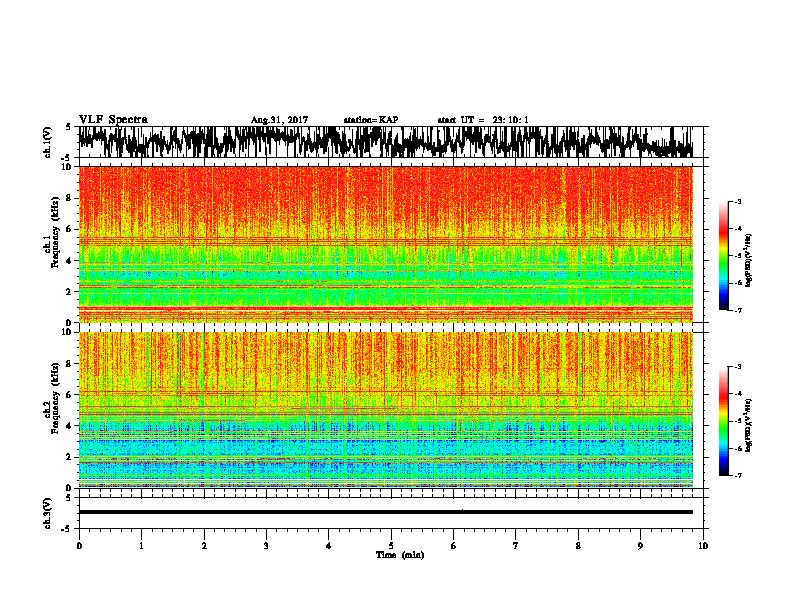792x612 pixels.
Task: Click time axis tick label "8"
Action: (578, 546)
